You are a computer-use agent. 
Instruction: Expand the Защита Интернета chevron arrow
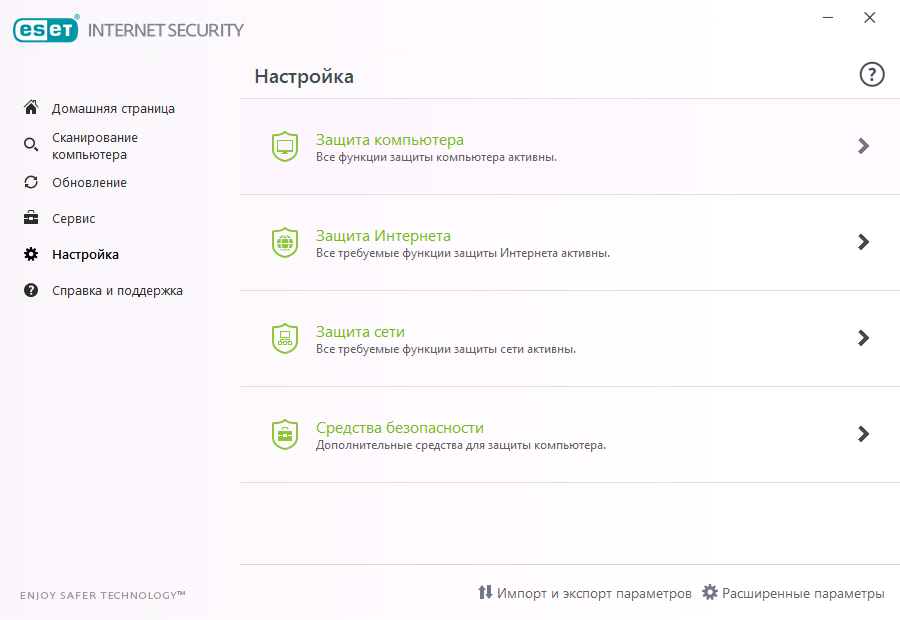(x=863, y=242)
